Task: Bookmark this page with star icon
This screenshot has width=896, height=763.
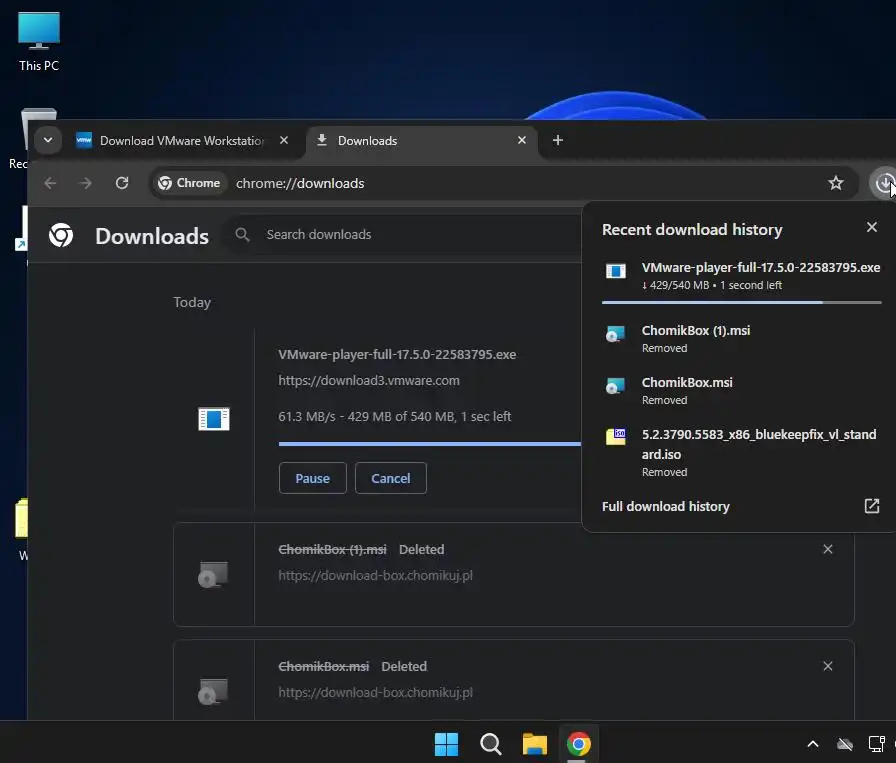Action: click(836, 183)
